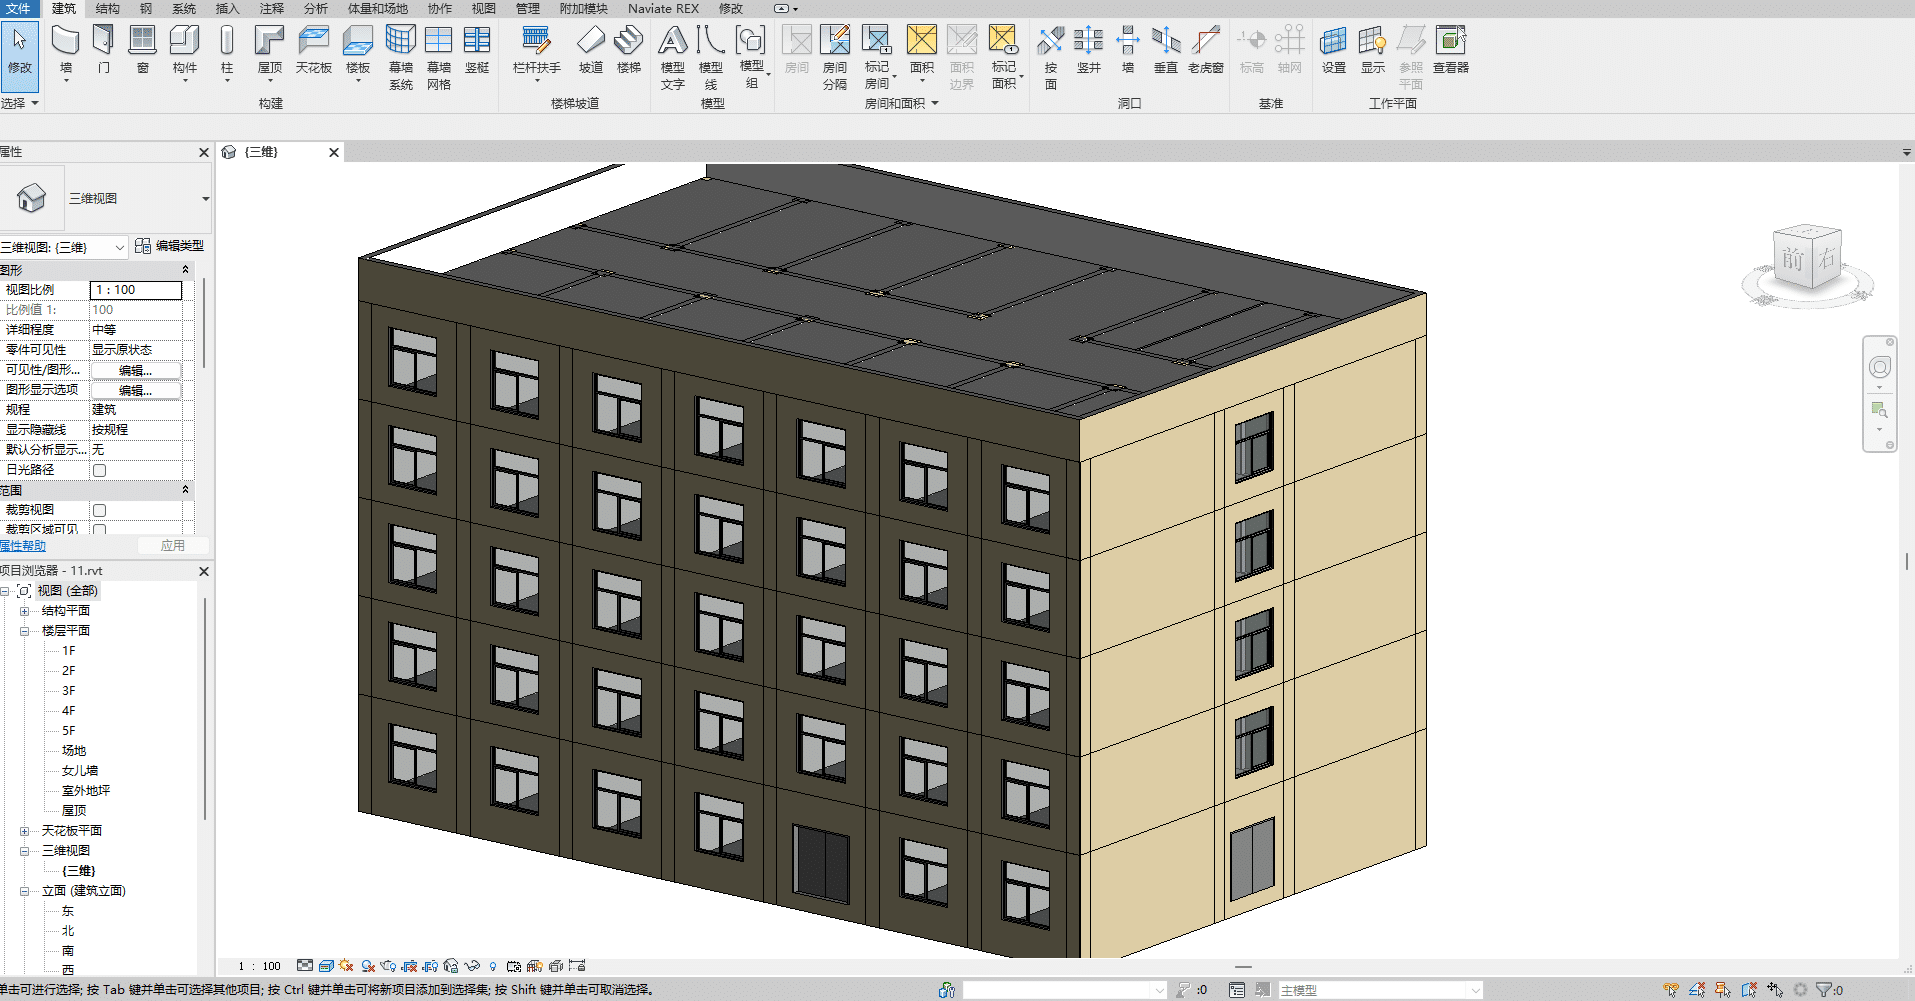Pick the 模型线 model line tool
The height and width of the screenshot is (1001, 1915).
tap(711, 58)
